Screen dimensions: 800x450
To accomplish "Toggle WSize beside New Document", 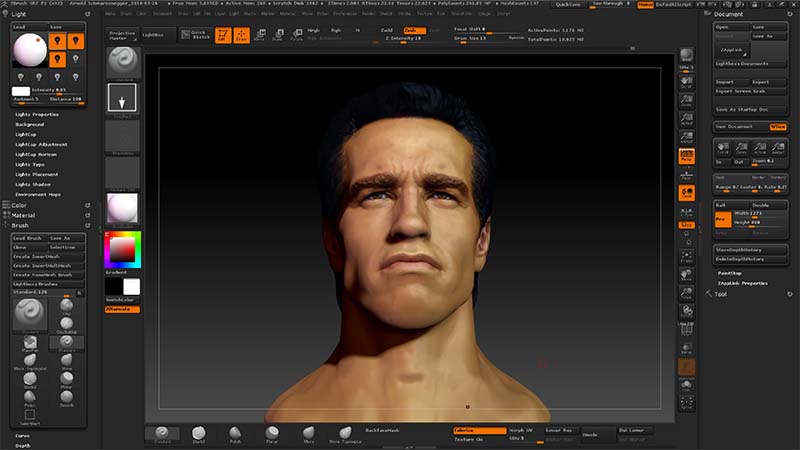I will click(x=778, y=127).
